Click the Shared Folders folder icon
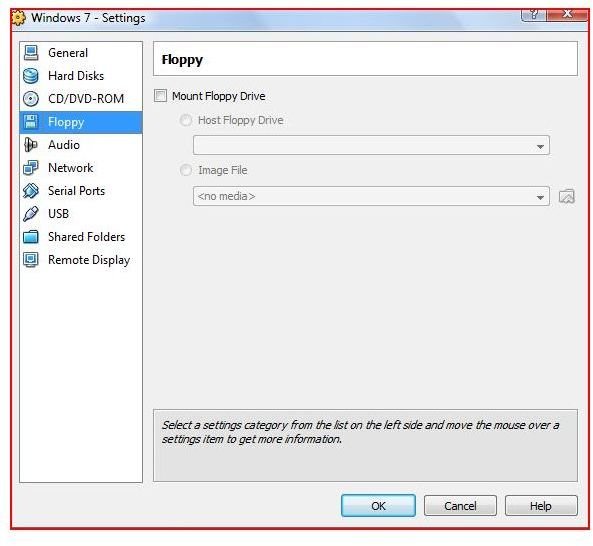 (x=31, y=237)
